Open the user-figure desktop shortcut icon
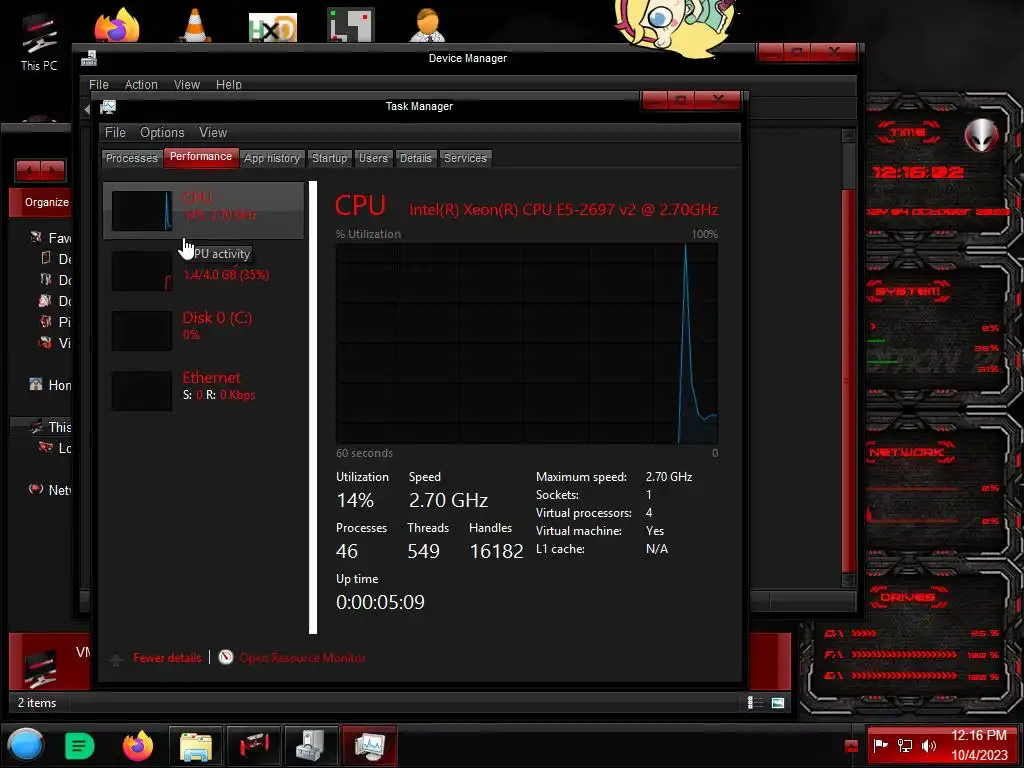This screenshot has height=768, width=1024. (427, 25)
